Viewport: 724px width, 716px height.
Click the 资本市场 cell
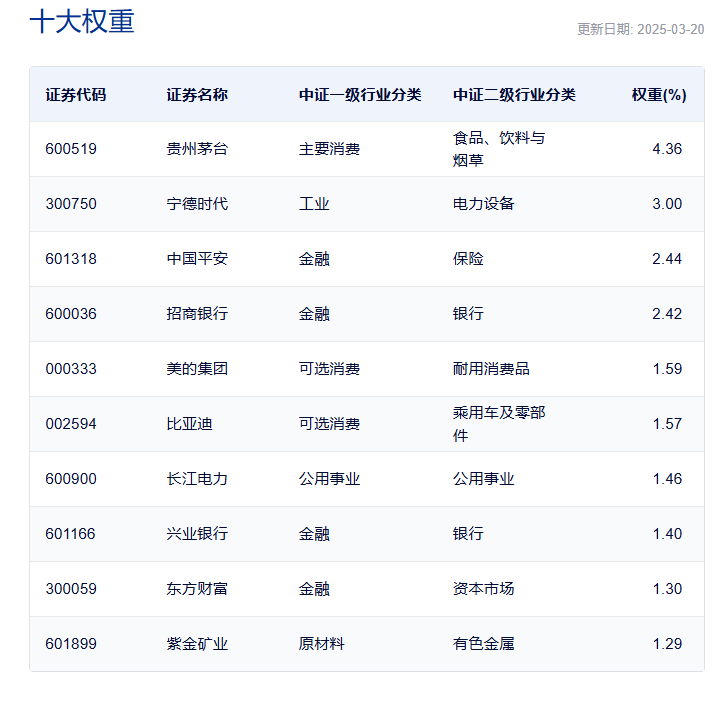point(483,588)
